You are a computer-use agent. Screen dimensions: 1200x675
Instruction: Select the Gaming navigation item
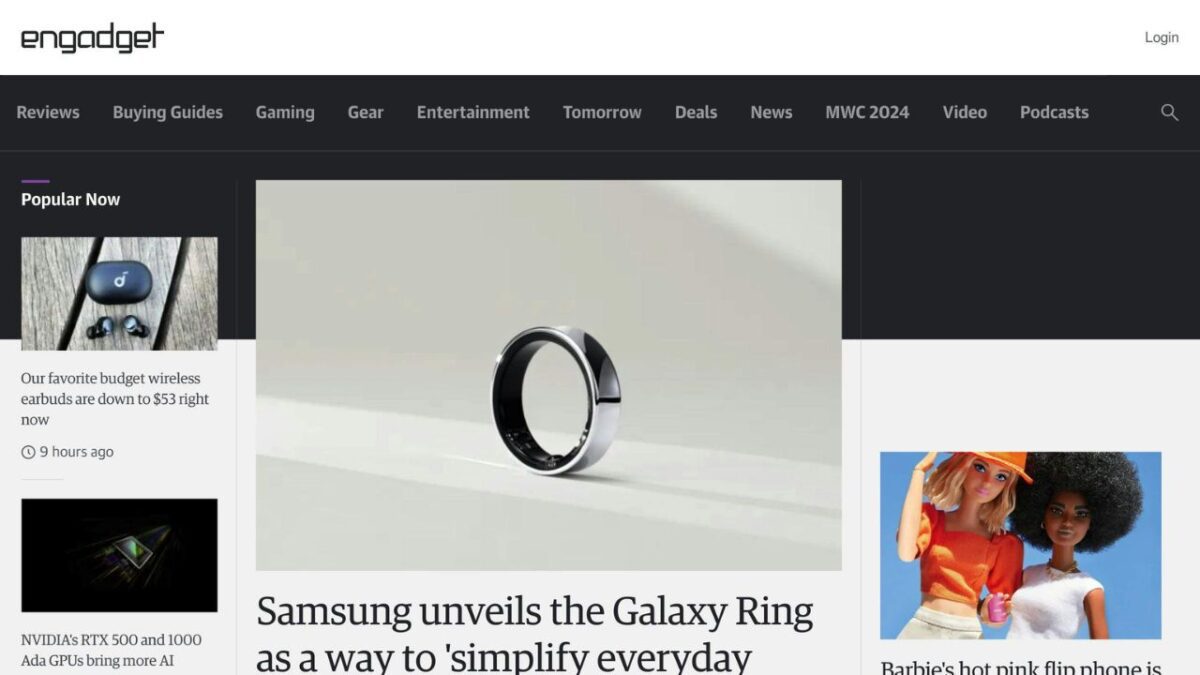pyautogui.click(x=285, y=112)
